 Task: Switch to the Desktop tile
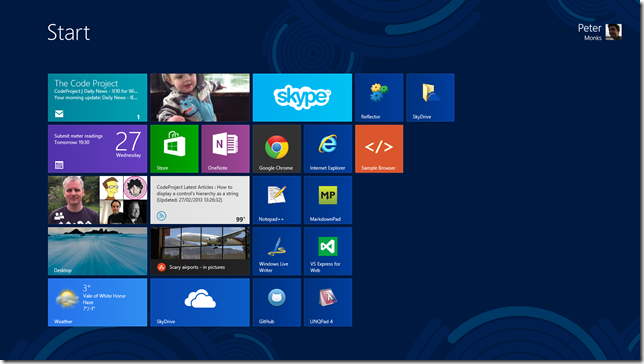pyautogui.click(x=97, y=251)
